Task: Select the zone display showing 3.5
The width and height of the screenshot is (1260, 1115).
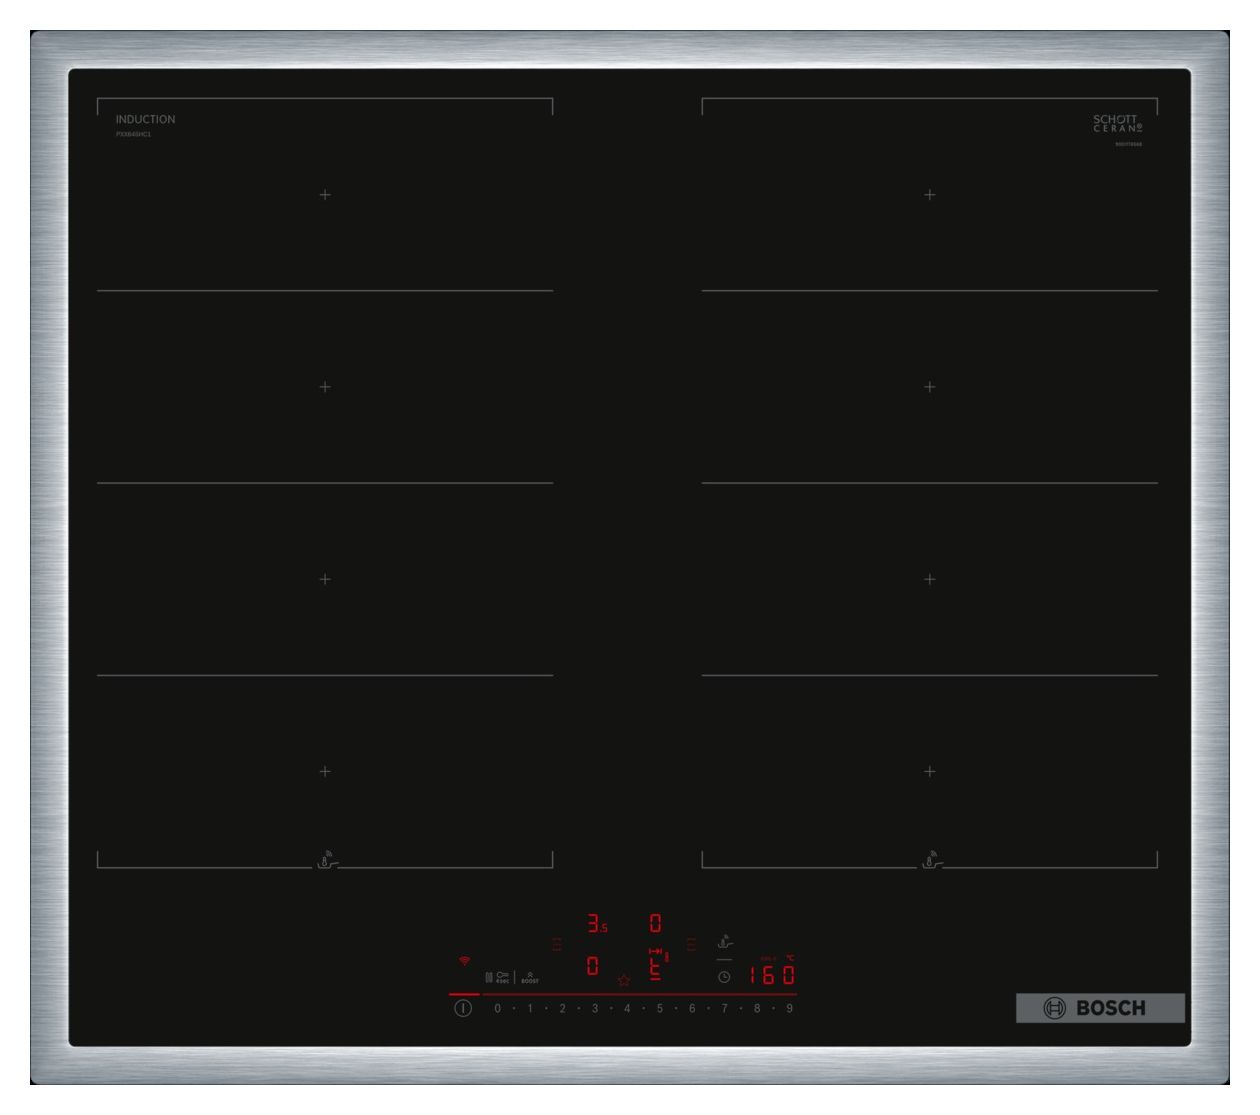Action: [x=597, y=923]
